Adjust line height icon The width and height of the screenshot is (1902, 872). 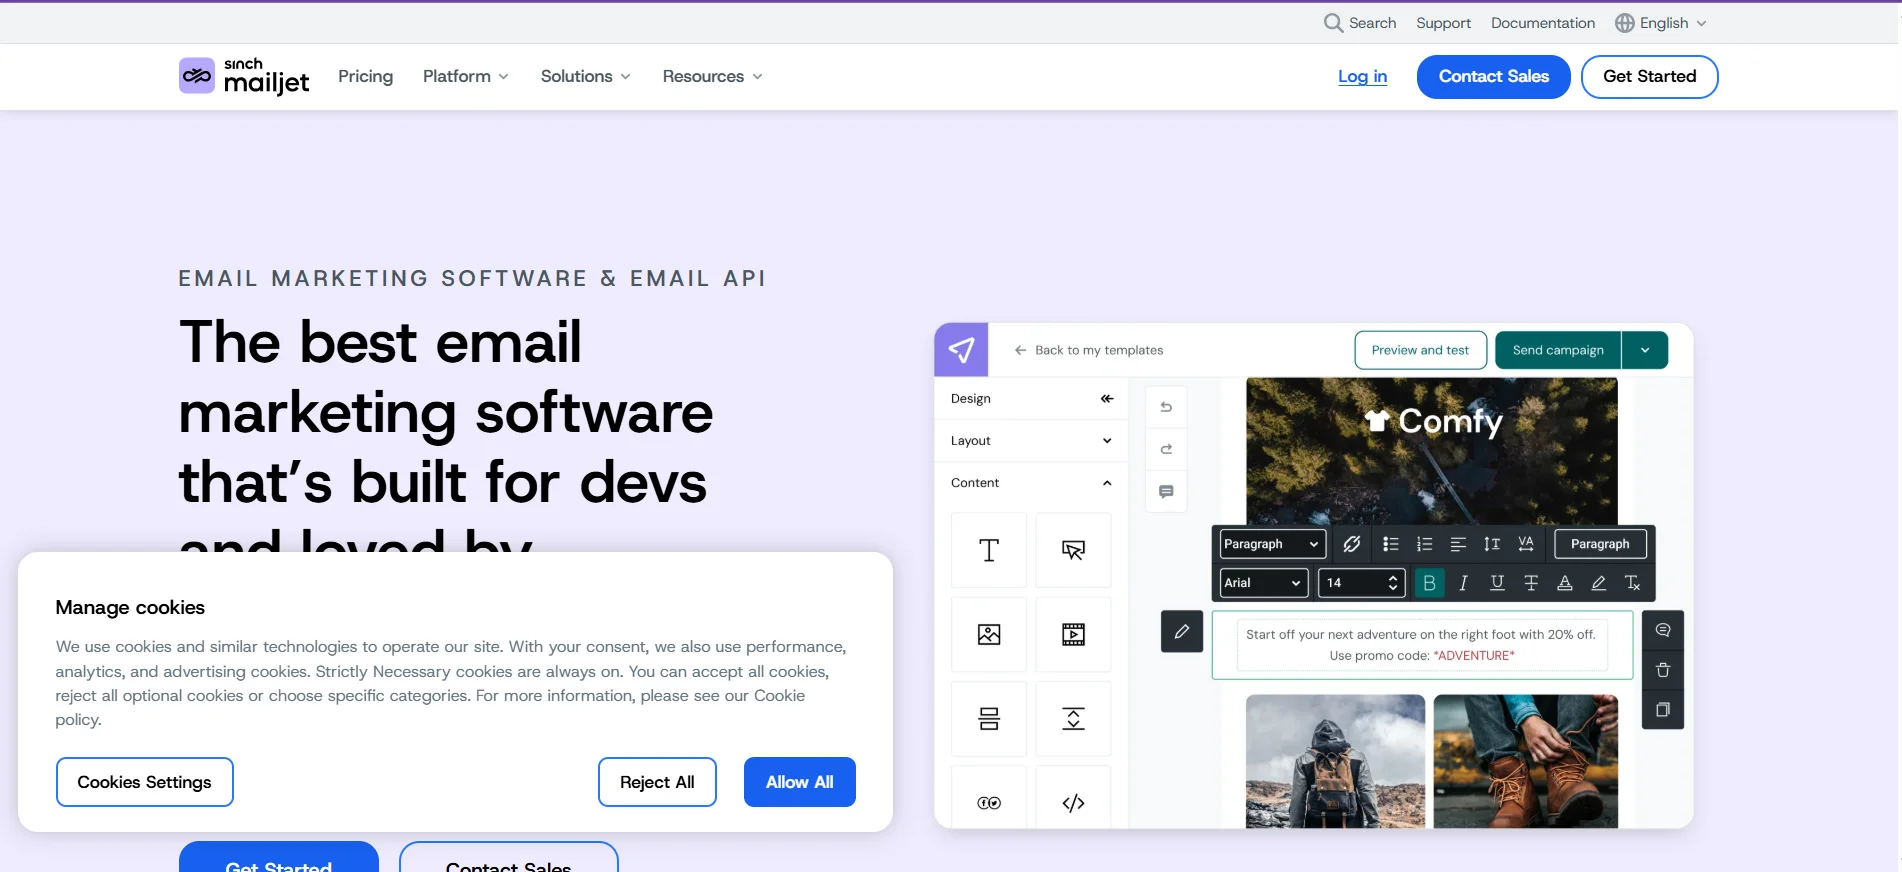point(1492,544)
